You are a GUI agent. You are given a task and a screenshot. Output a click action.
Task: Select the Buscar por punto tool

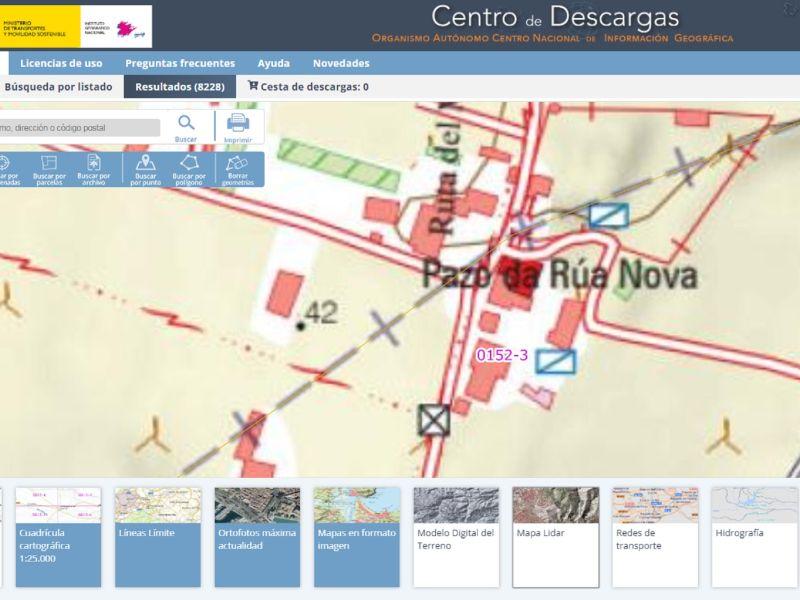[x=145, y=169]
